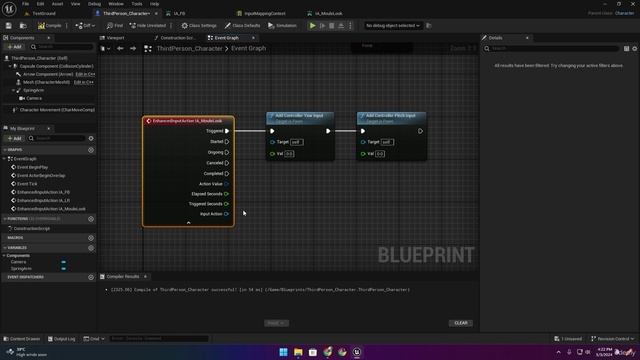The height and width of the screenshot is (360, 640).
Task: Select Event Tick in graph list
Action: [x=27, y=184]
